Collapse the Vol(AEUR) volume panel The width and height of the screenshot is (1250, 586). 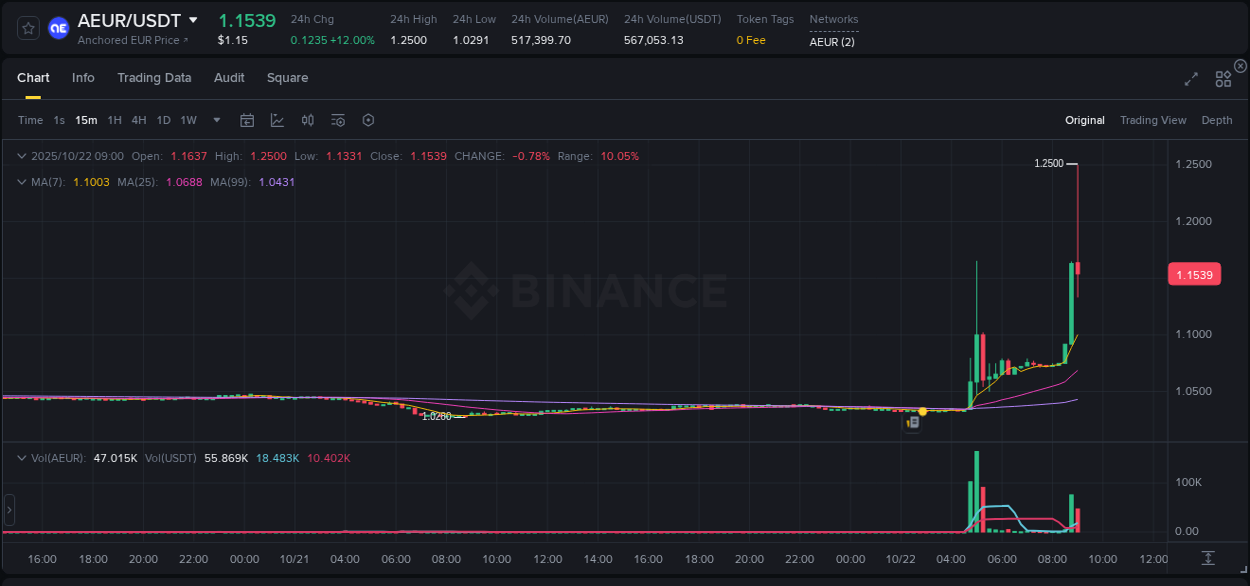coord(22,457)
